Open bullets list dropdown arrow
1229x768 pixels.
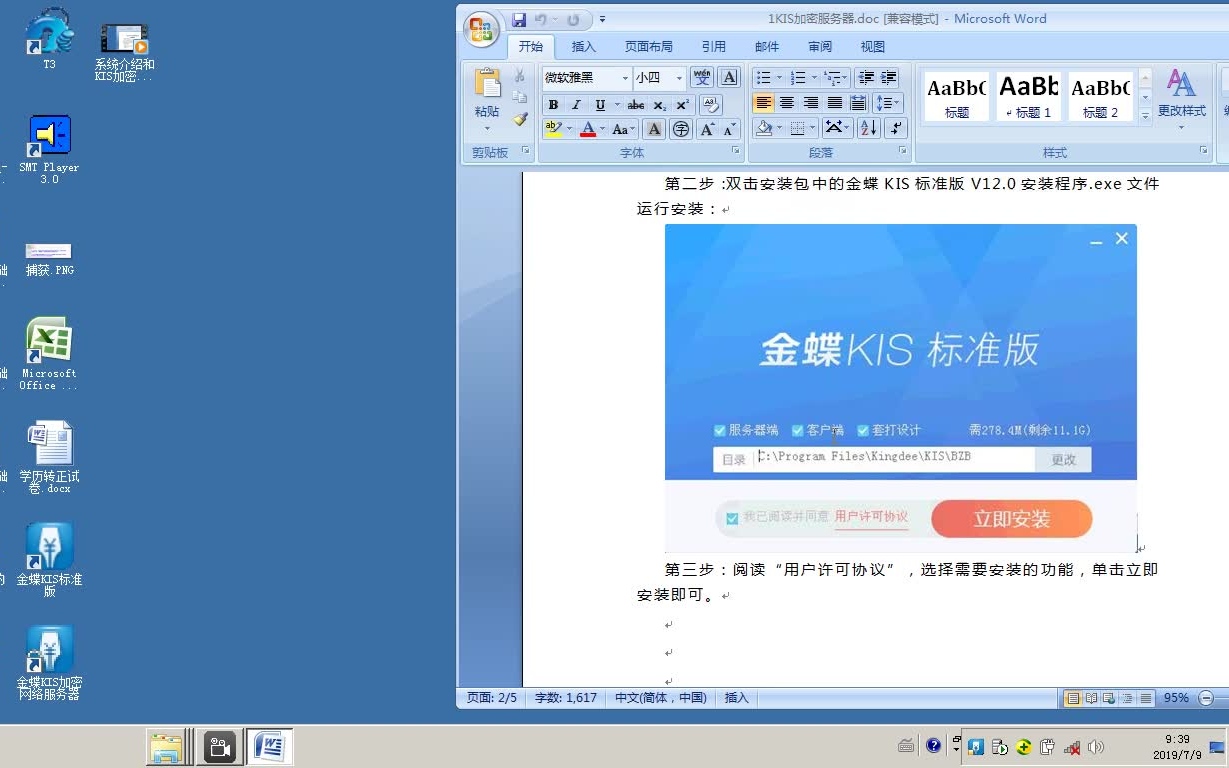click(778, 77)
